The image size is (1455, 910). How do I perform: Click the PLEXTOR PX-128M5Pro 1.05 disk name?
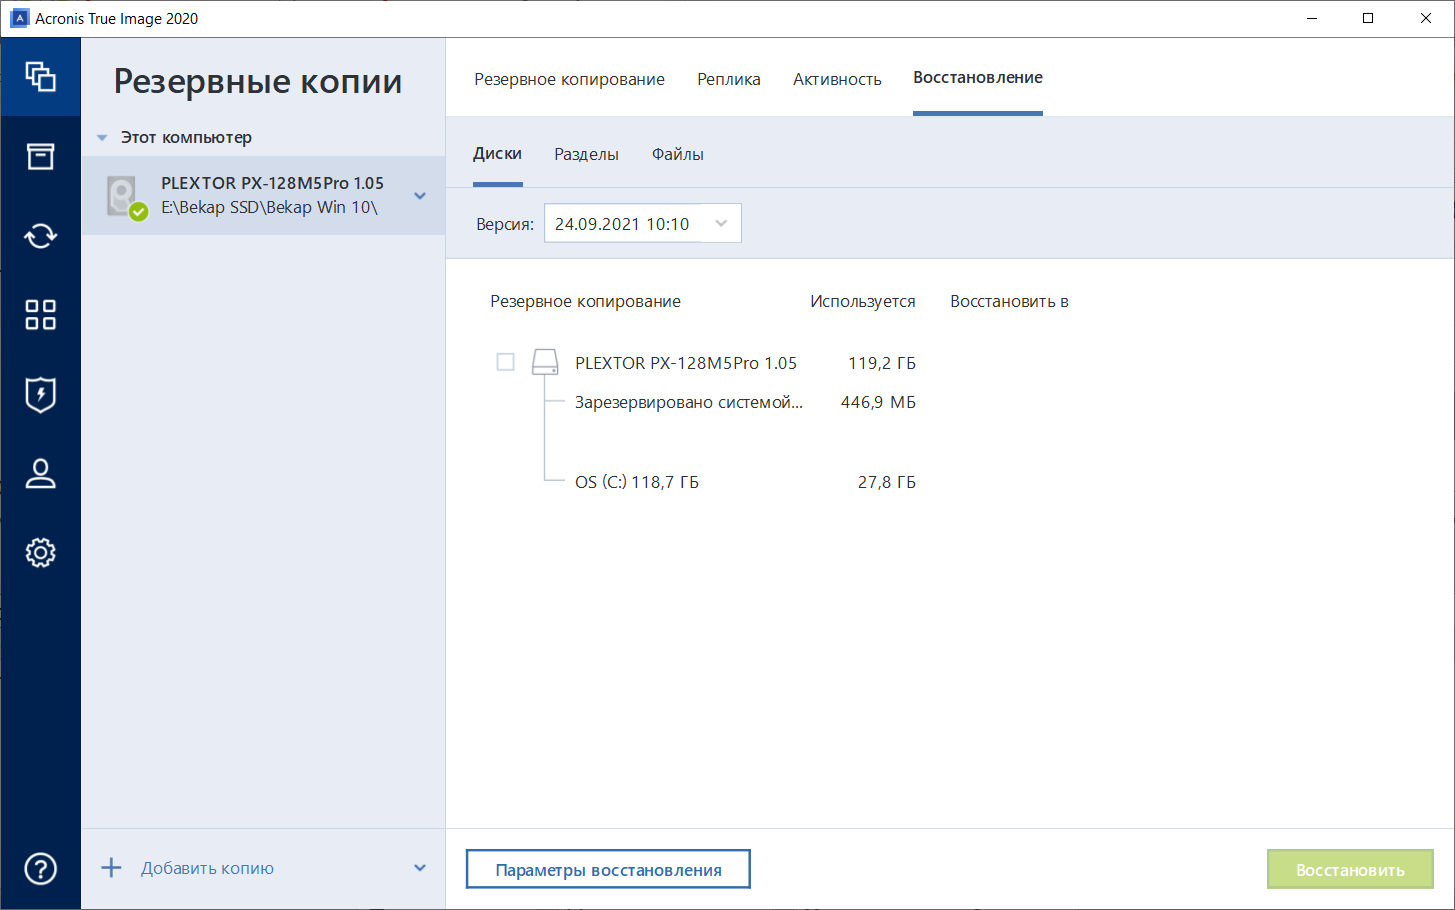click(686, 363)
